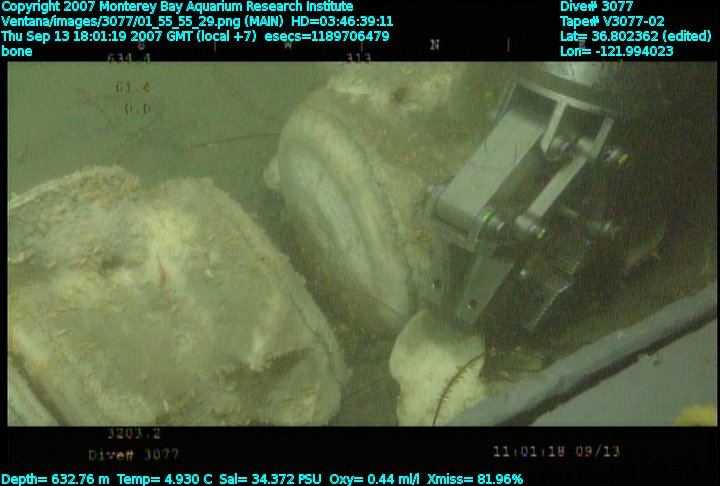The image size is (720, 486).
Task: Click the compass 'N' marker
Action: [x=434, y=45]
